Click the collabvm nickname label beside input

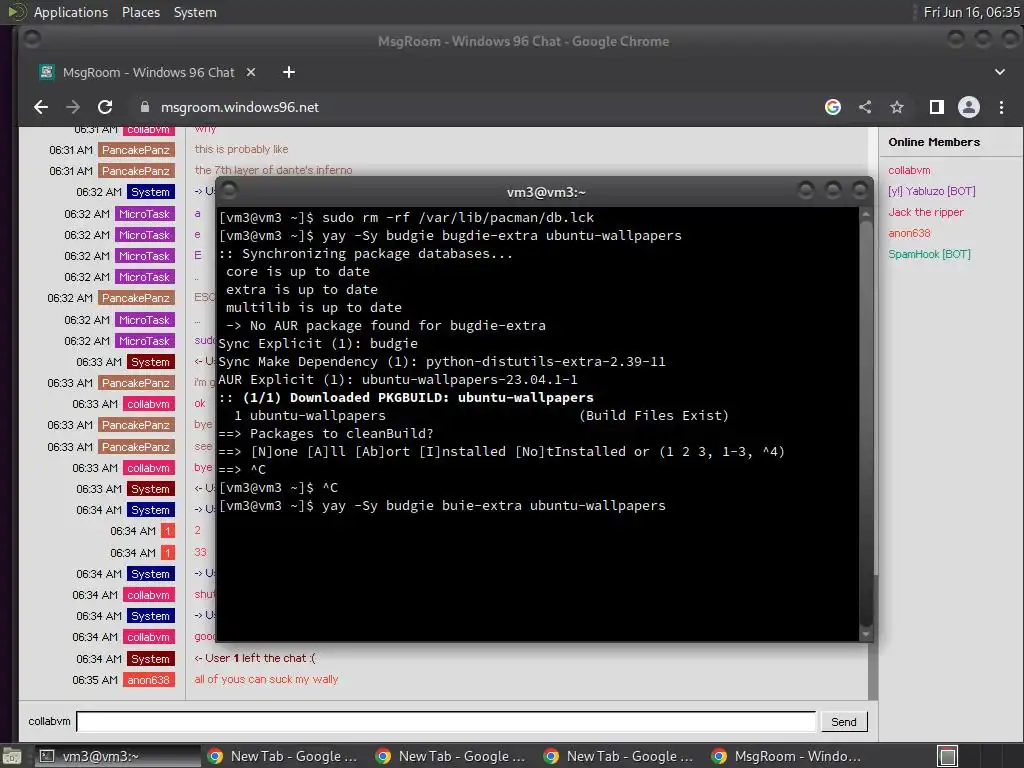tap(49, 721)
